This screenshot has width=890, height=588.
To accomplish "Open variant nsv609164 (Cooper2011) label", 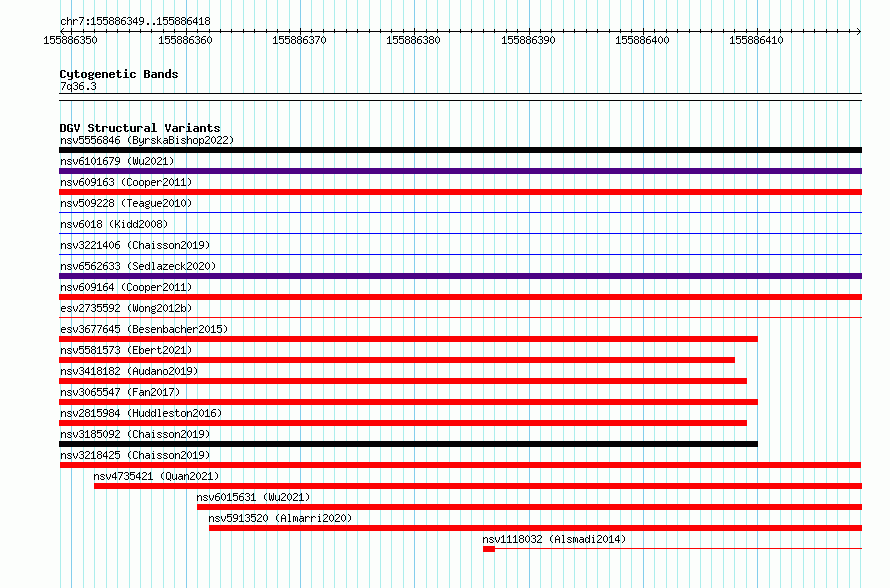I will pyautogui.click(x=126, y=287).
